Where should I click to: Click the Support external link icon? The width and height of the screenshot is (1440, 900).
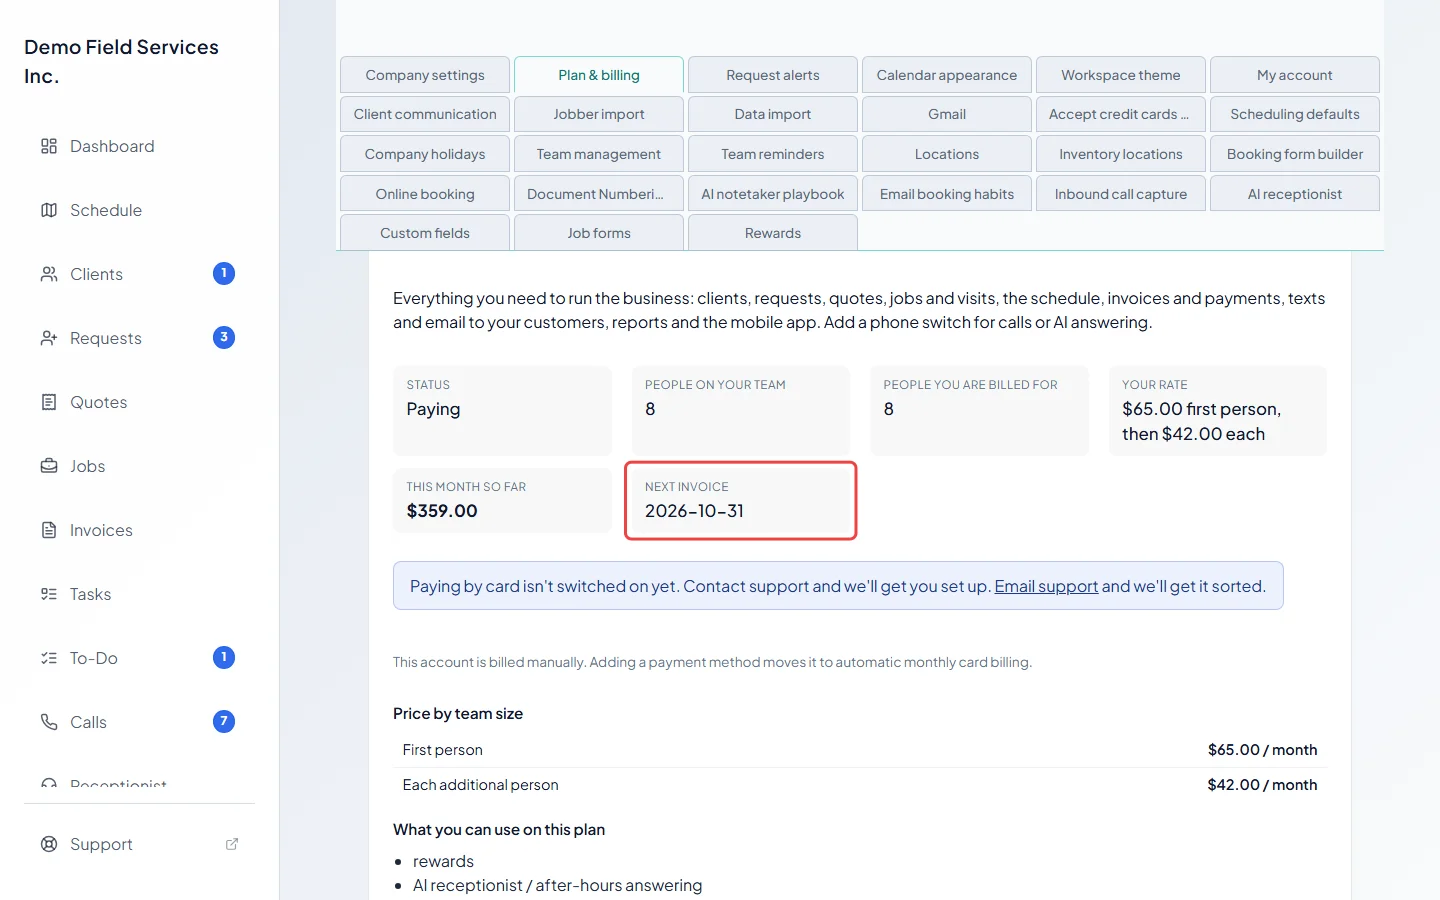(232, 844)
